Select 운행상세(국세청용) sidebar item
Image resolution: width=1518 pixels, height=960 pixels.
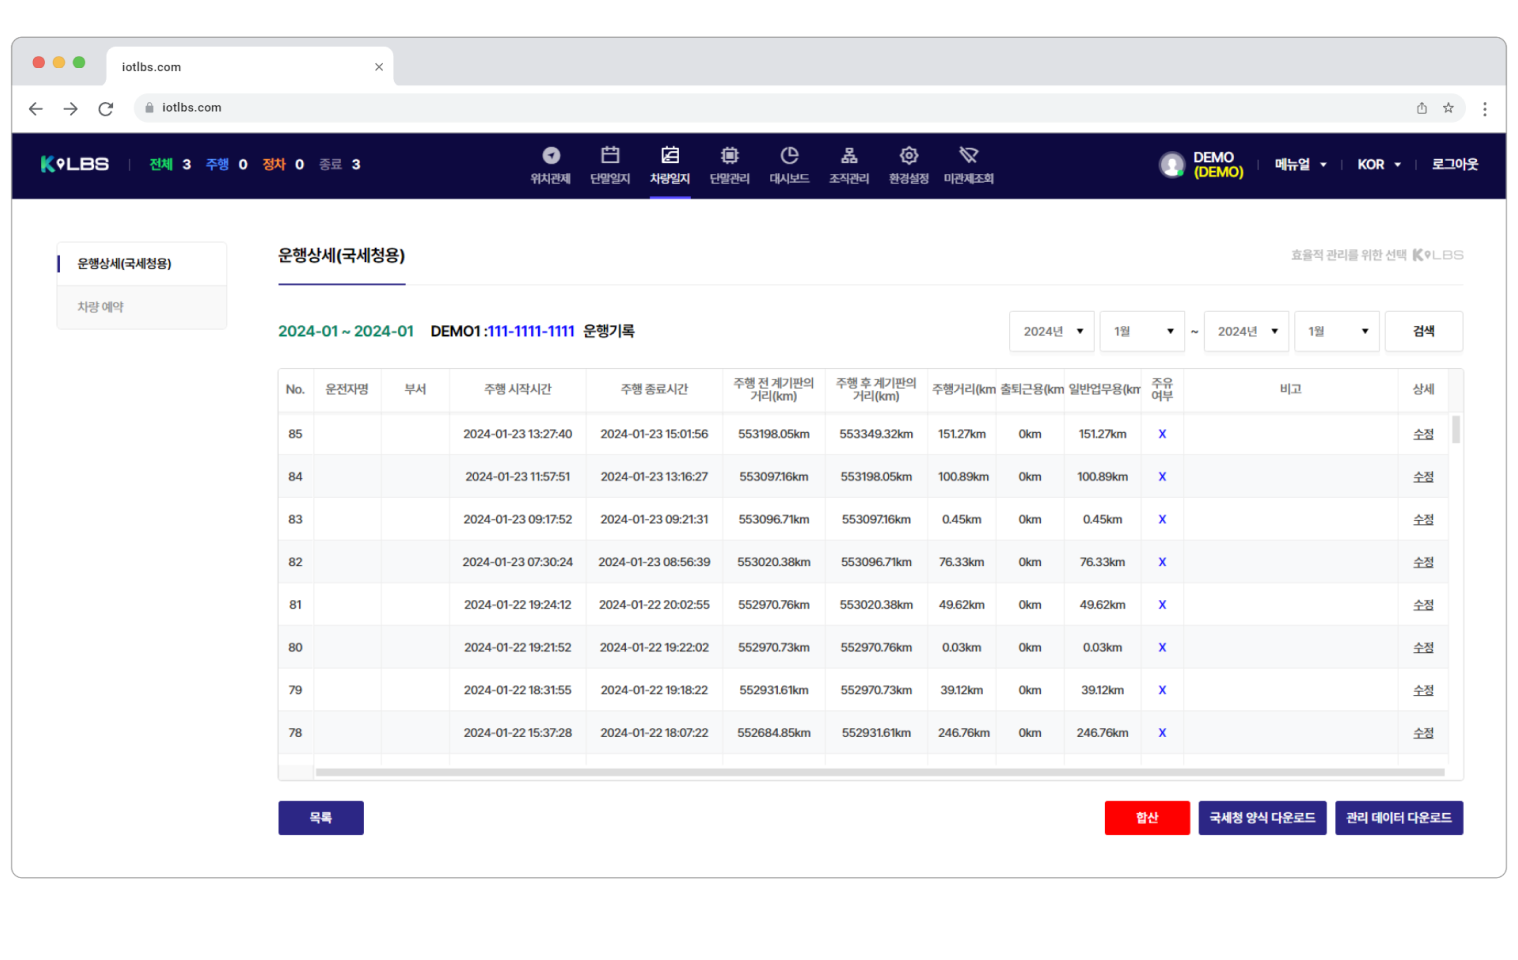(125, 264)
